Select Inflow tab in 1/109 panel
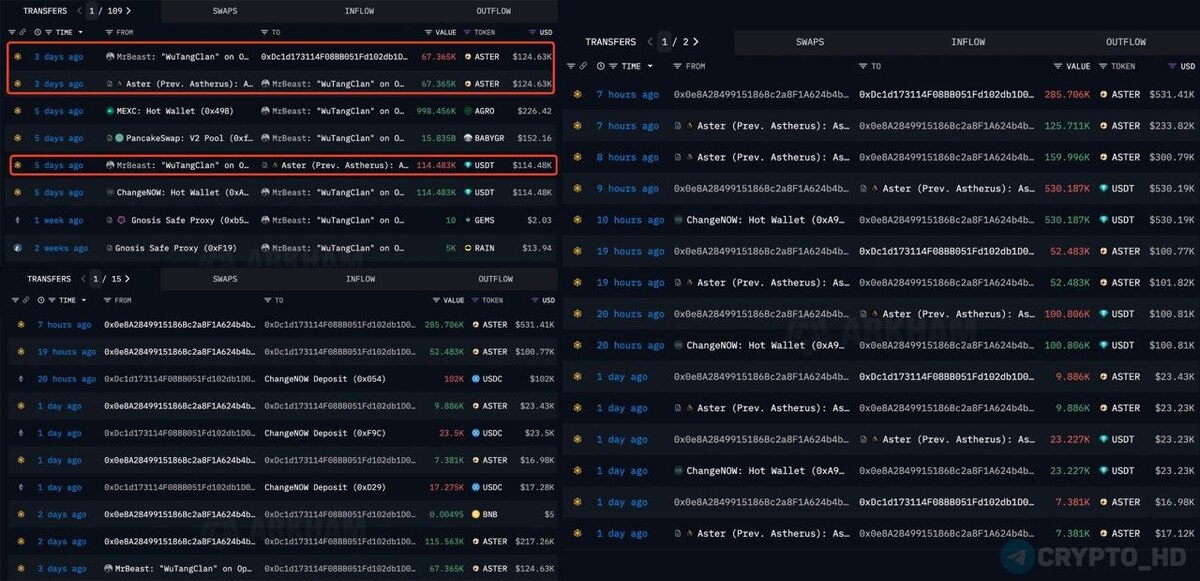 [359, 11]
